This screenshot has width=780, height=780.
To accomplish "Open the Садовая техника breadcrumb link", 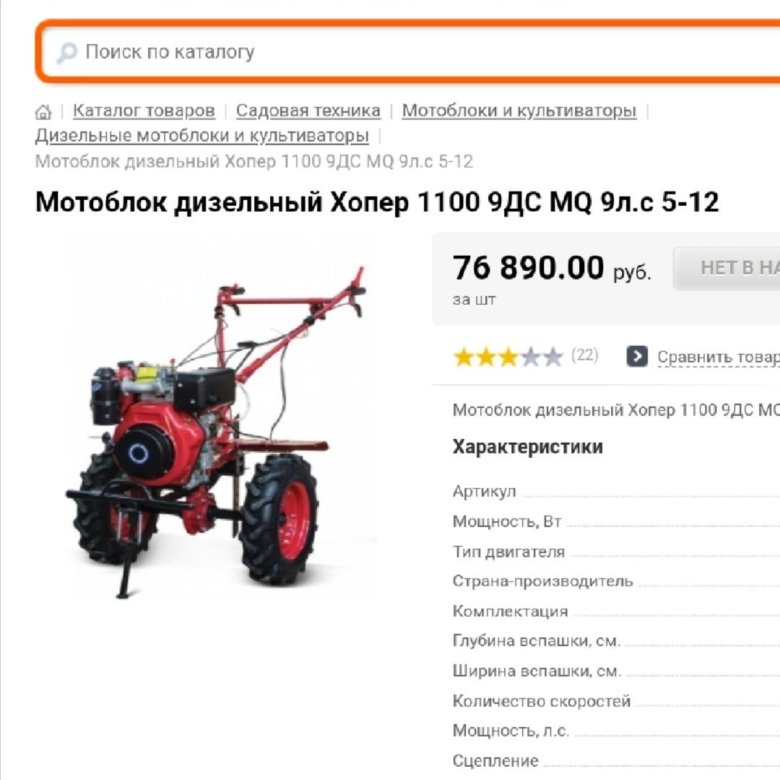I will point(308,111).
